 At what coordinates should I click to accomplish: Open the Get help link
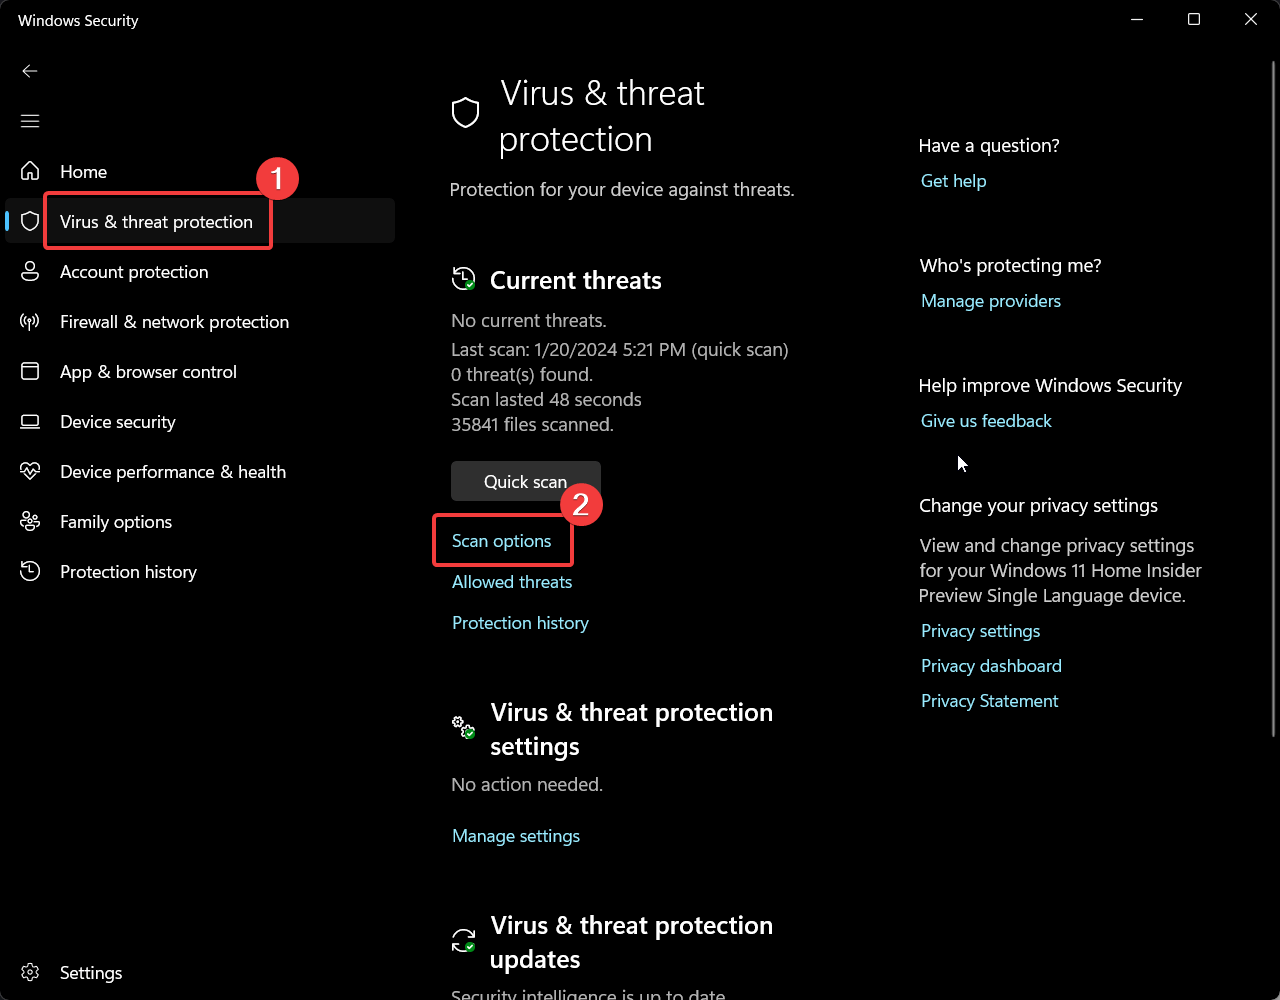(x=953, y=181)
